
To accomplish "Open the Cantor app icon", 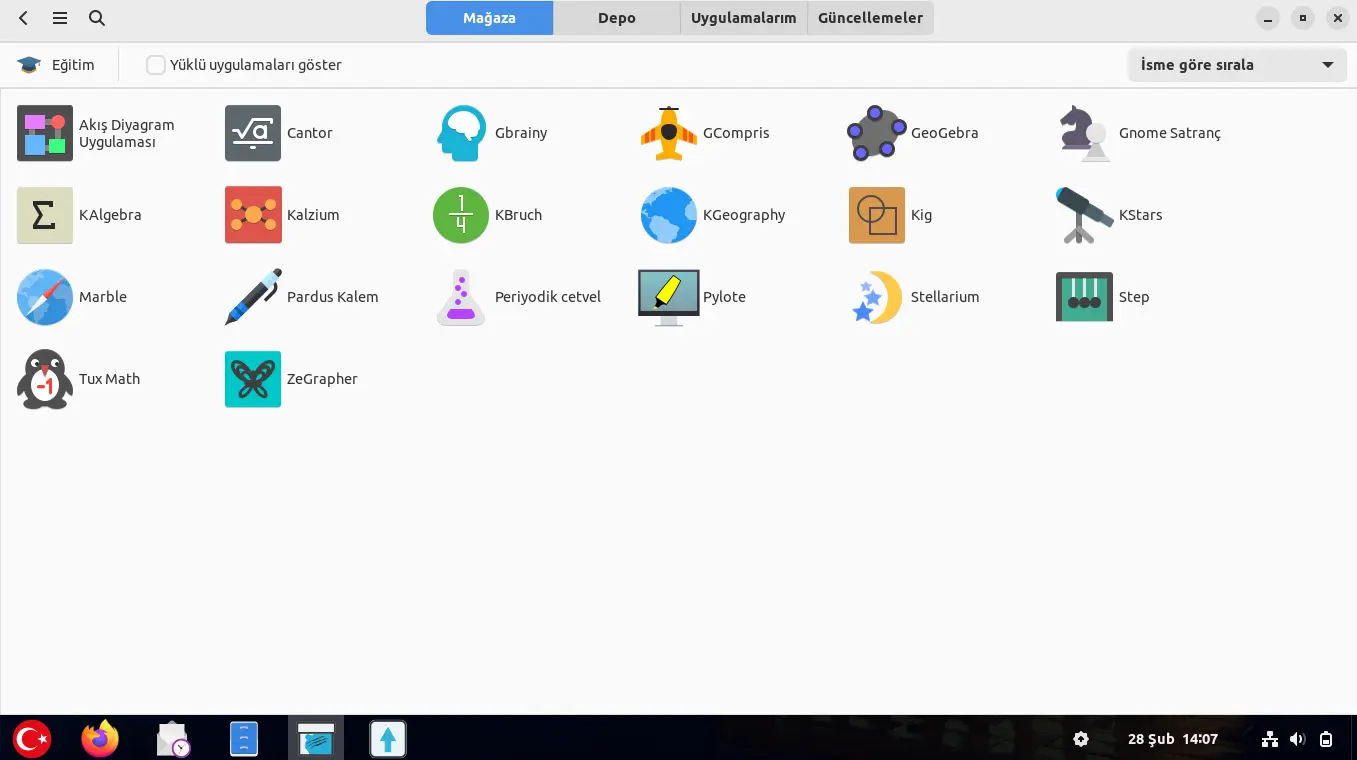I will (x=253, y=133).
